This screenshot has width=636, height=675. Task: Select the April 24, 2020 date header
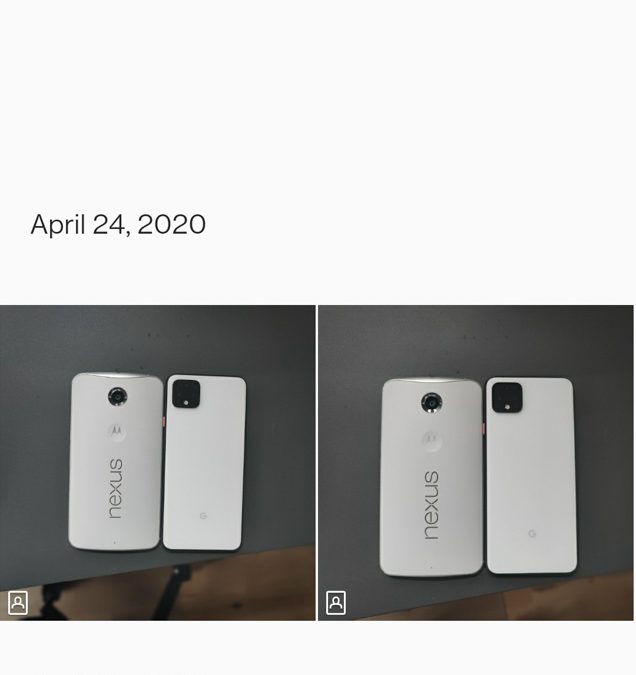[118, 224]
